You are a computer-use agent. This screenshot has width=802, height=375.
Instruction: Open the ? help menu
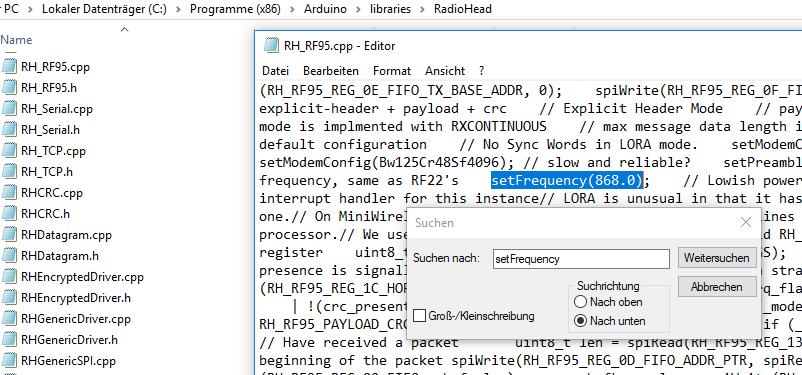point(481,71)
